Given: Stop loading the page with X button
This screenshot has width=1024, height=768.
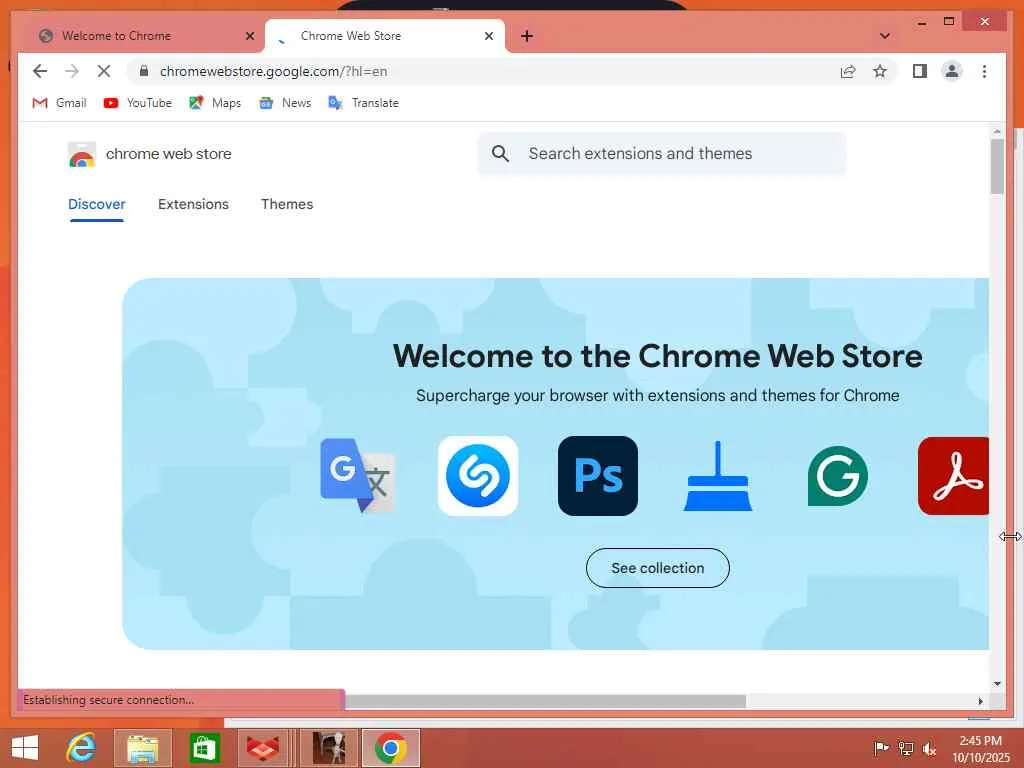Looking at the screenshot, I should click(x=104, y=71).
